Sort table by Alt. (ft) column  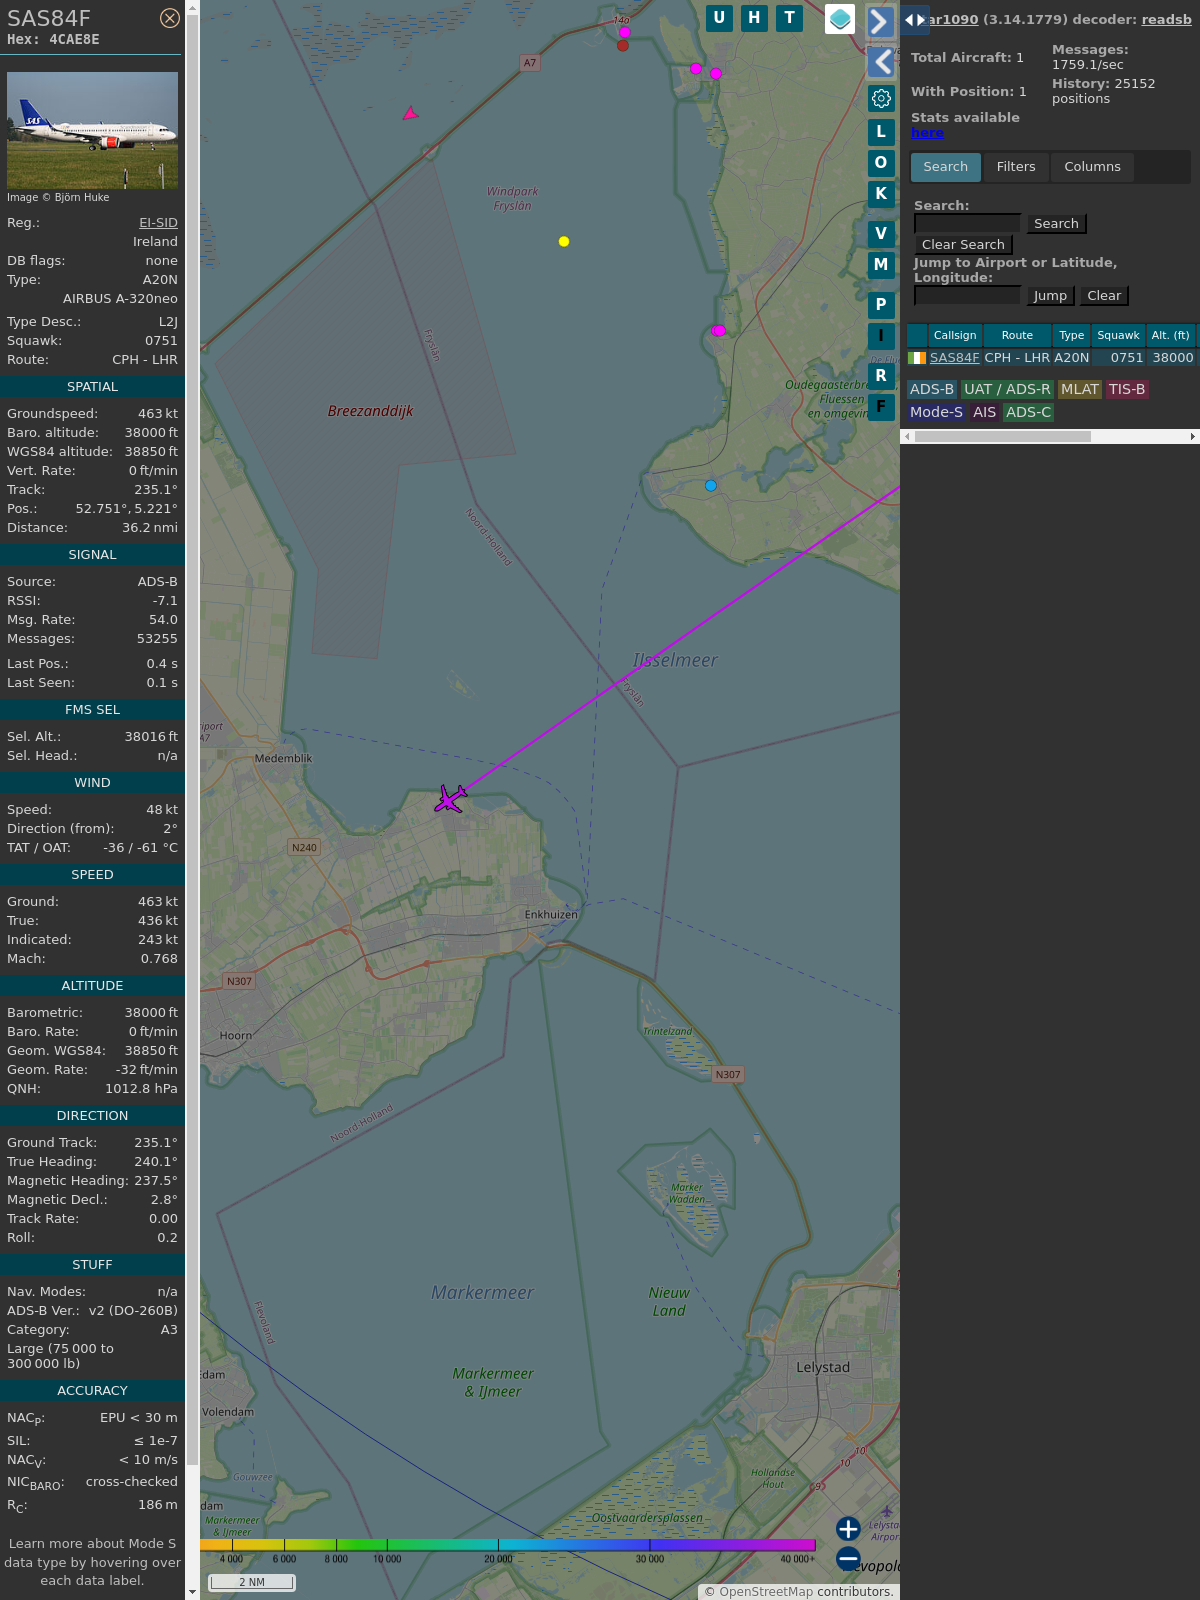click(x=1170, y=335)
